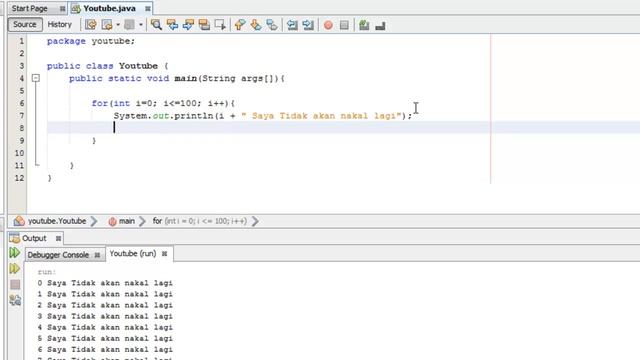The image size is (640, 360).
Task: Click Find Previous Occurrence icon
Action: pyautogui.click(x=172, y=25)
